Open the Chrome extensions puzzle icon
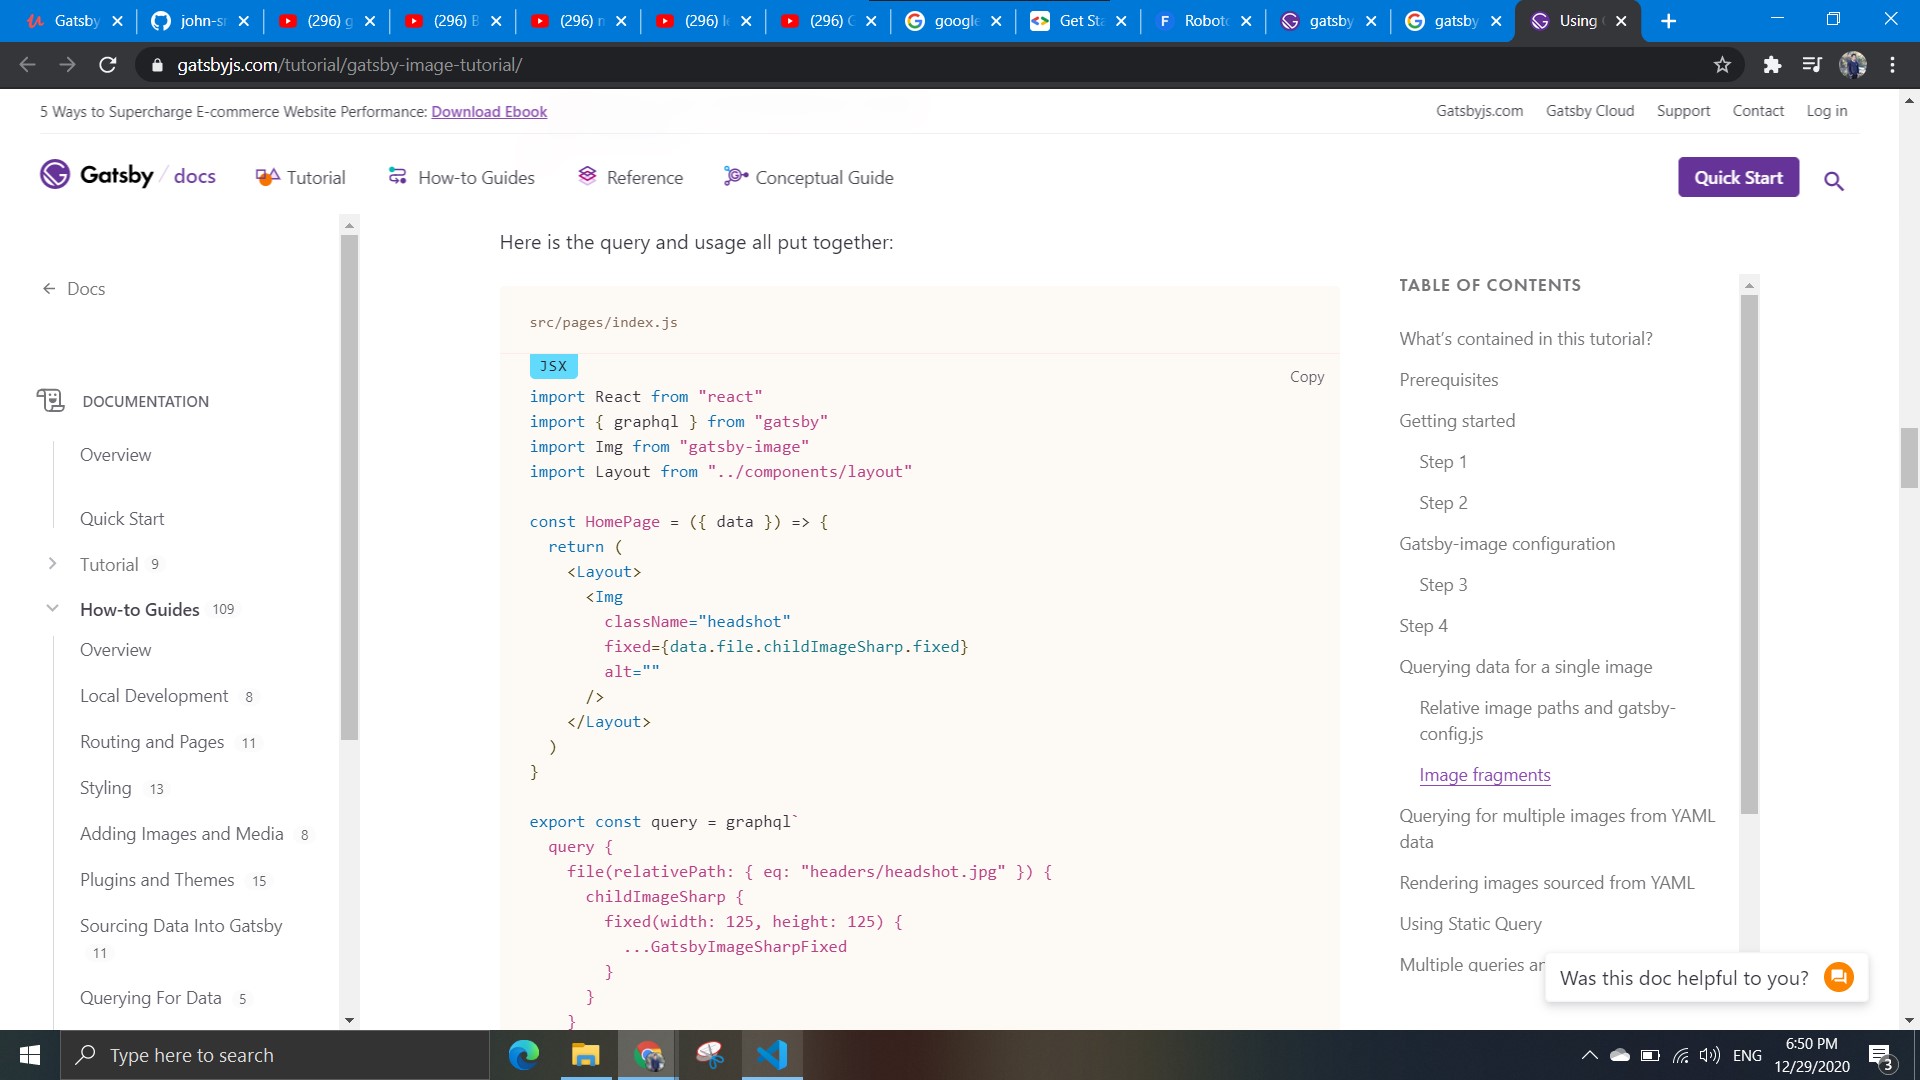This screenshot has height=1080, width=1920. 1772,65
